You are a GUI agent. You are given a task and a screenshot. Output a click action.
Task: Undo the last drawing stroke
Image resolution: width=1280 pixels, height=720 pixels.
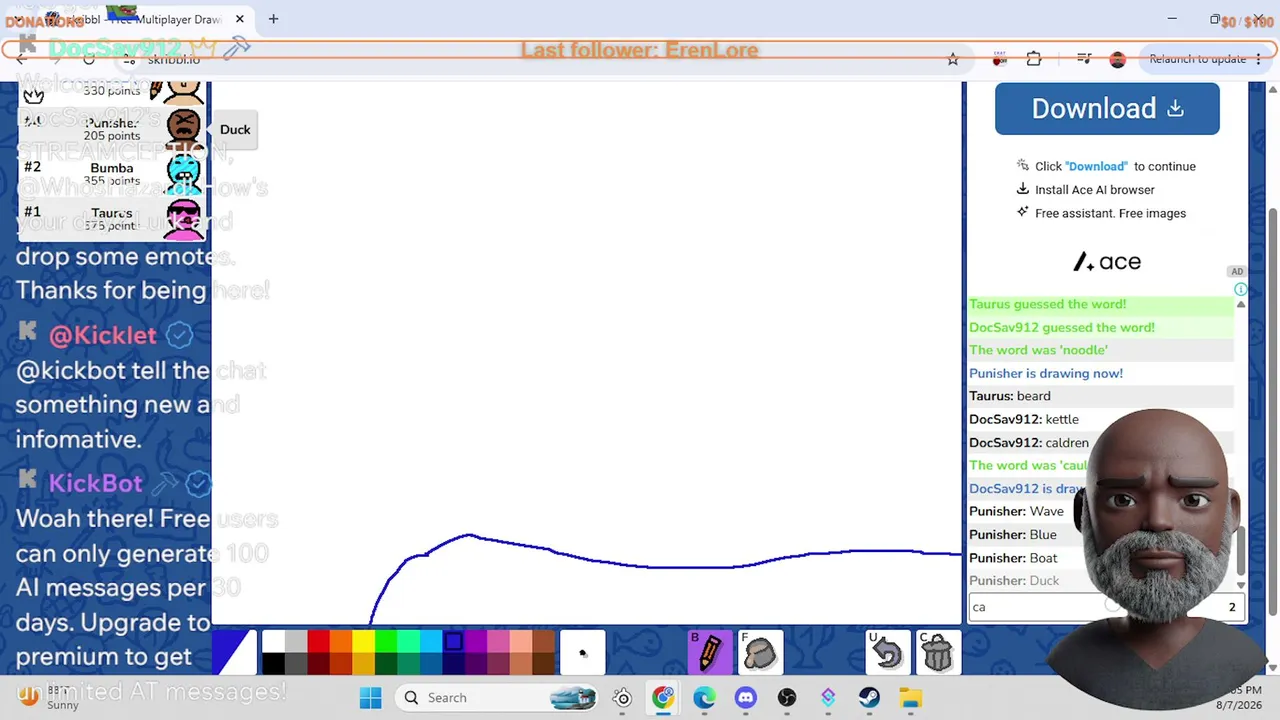coord(888,653)
